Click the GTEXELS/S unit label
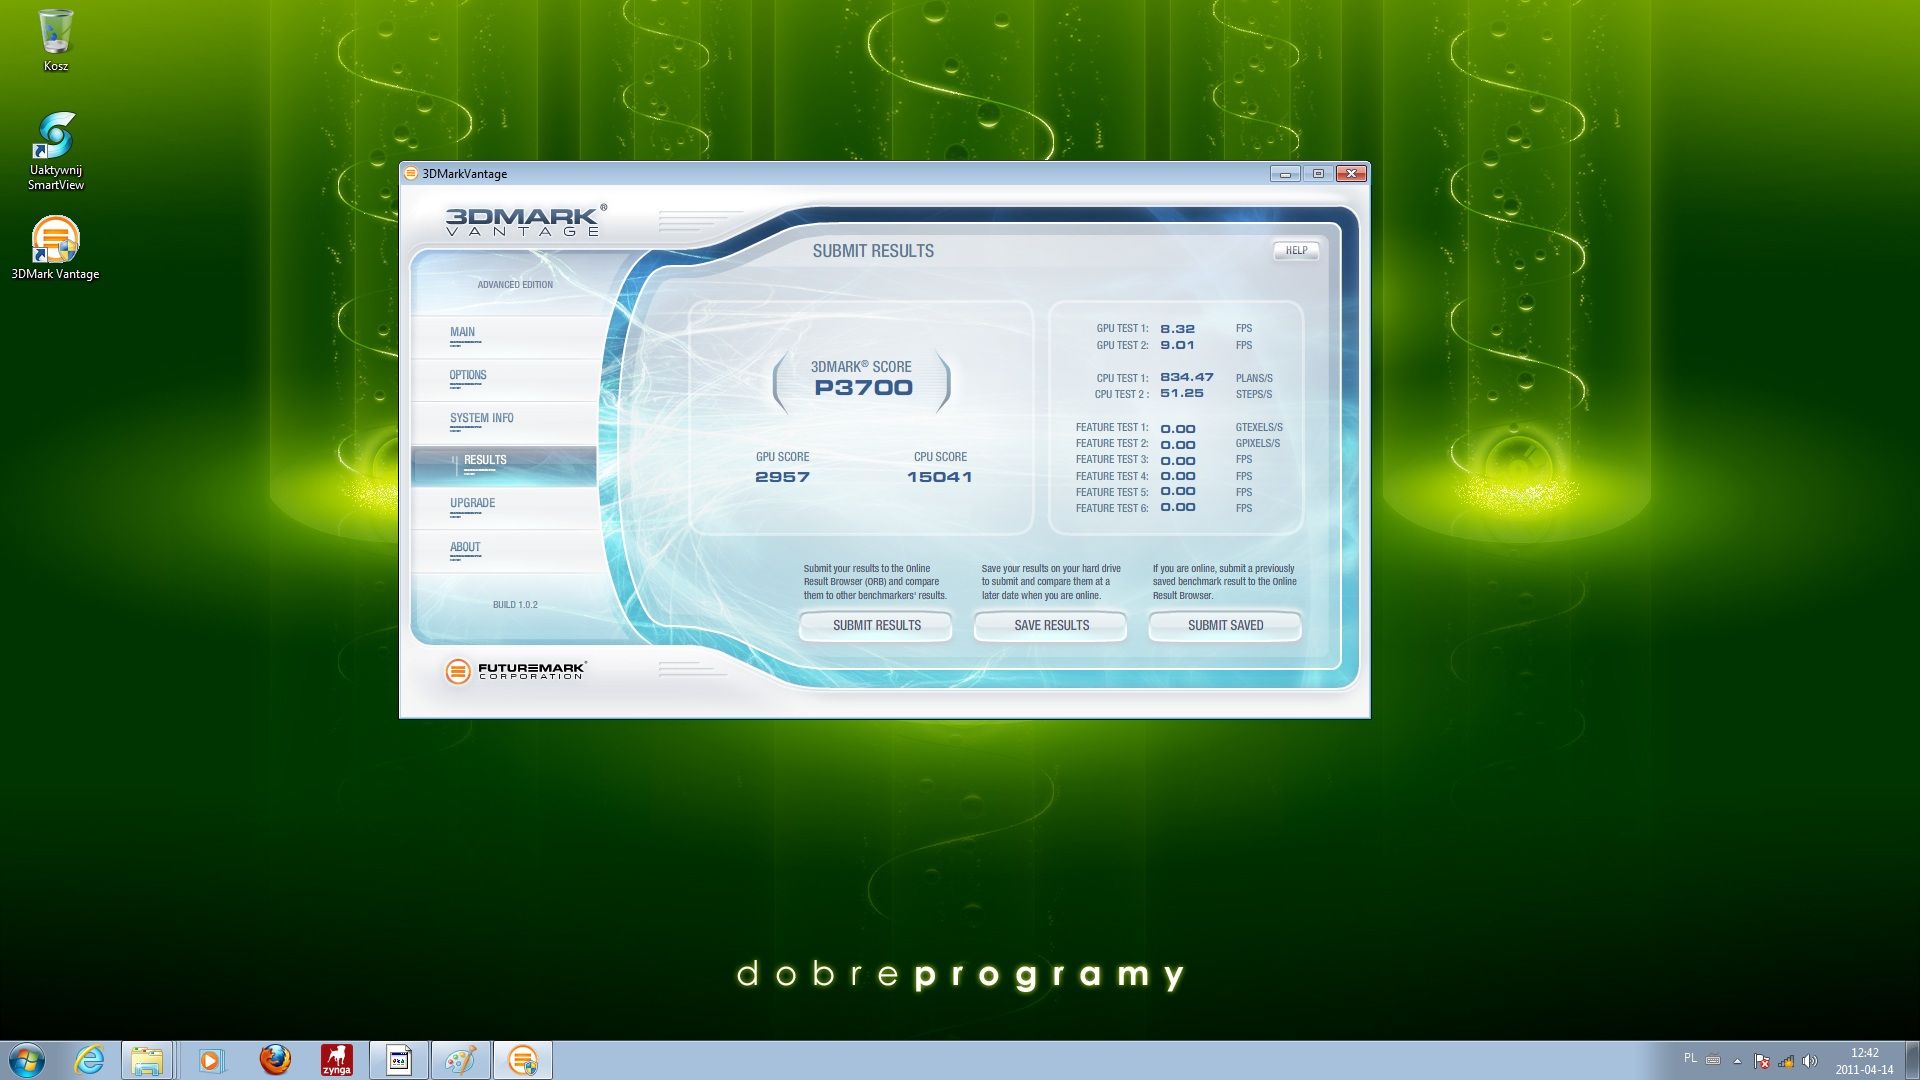This screenshot has height=1080, width=1920. [x=1258, y=427]
